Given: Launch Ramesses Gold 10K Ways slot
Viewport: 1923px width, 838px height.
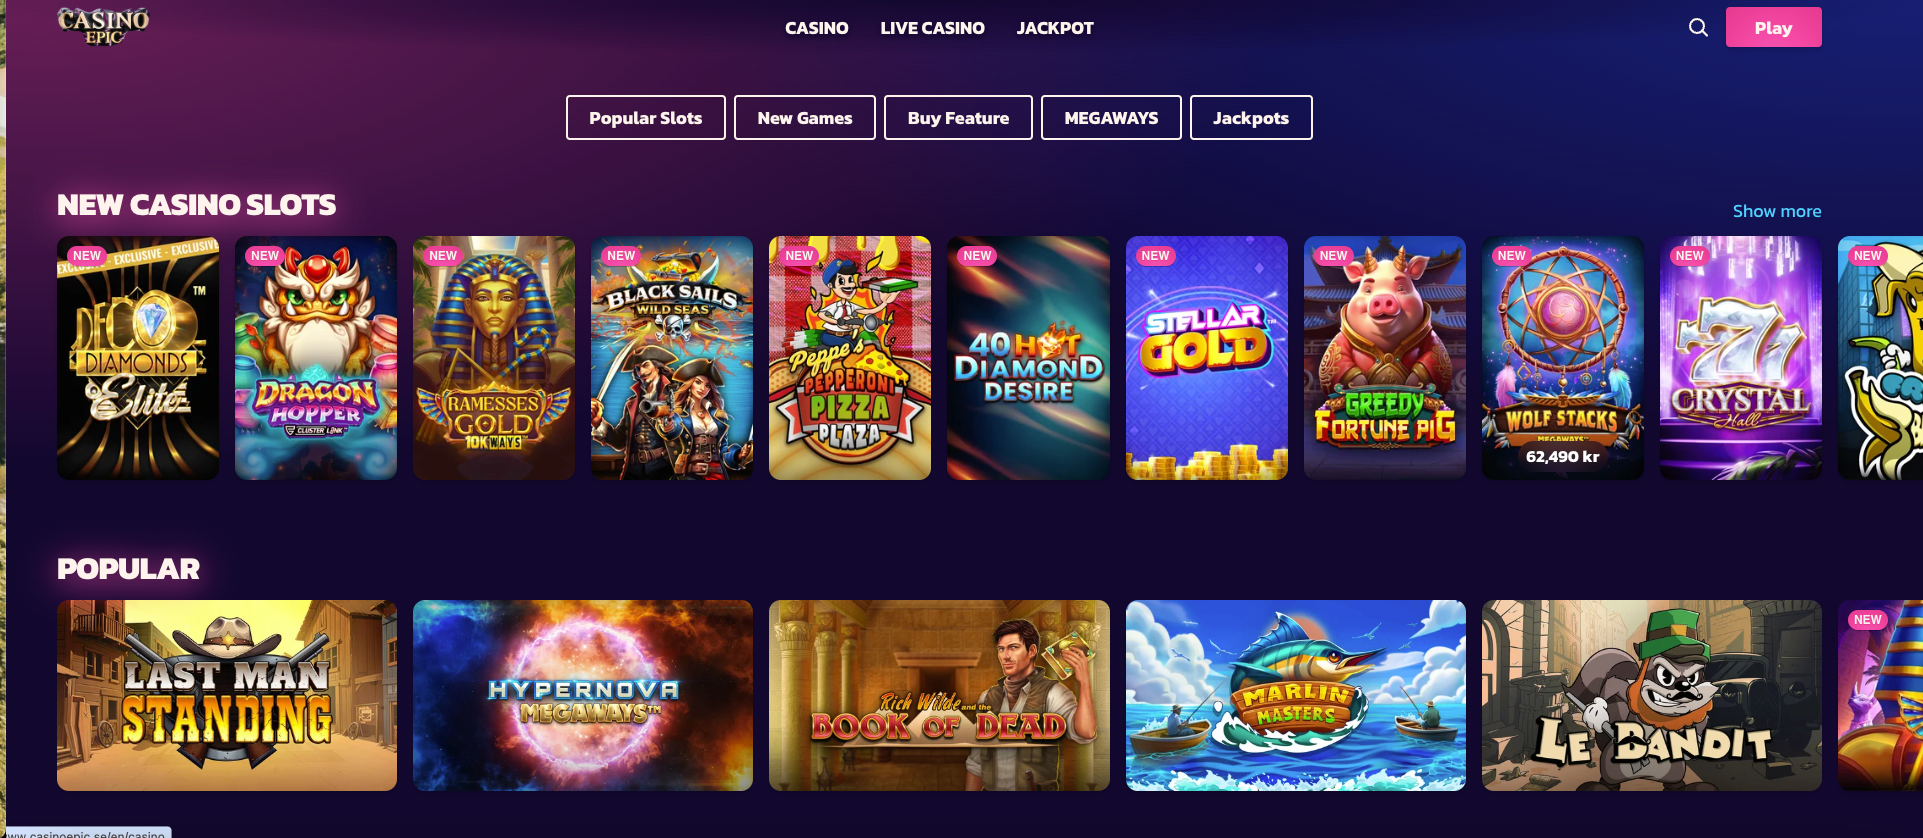Looking at the screenshot, I should [494, 358].
